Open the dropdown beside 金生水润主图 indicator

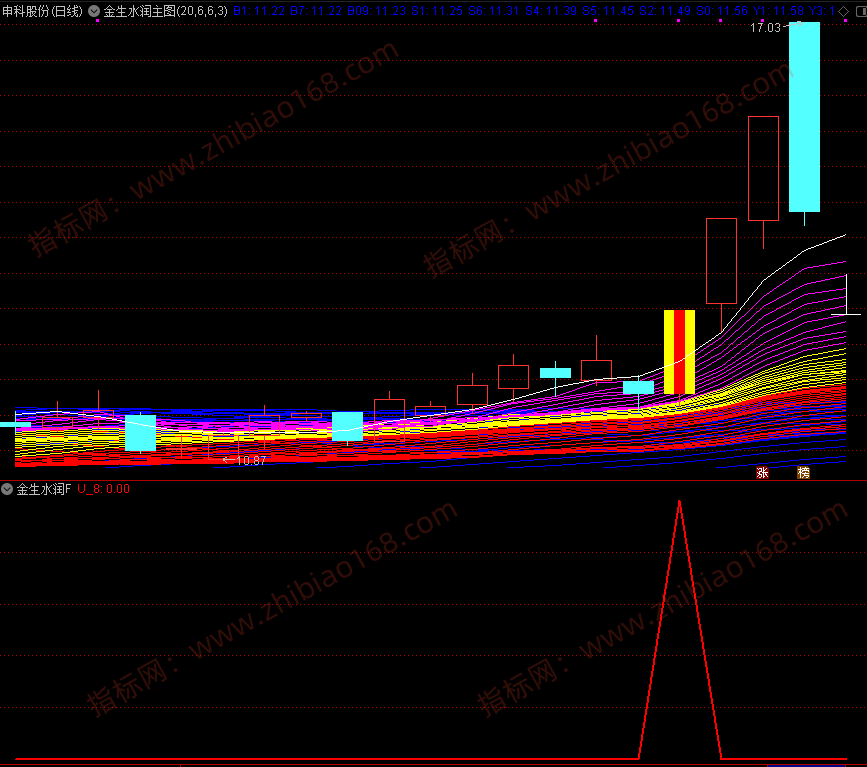pyautogui.click(x=95, y=11)
